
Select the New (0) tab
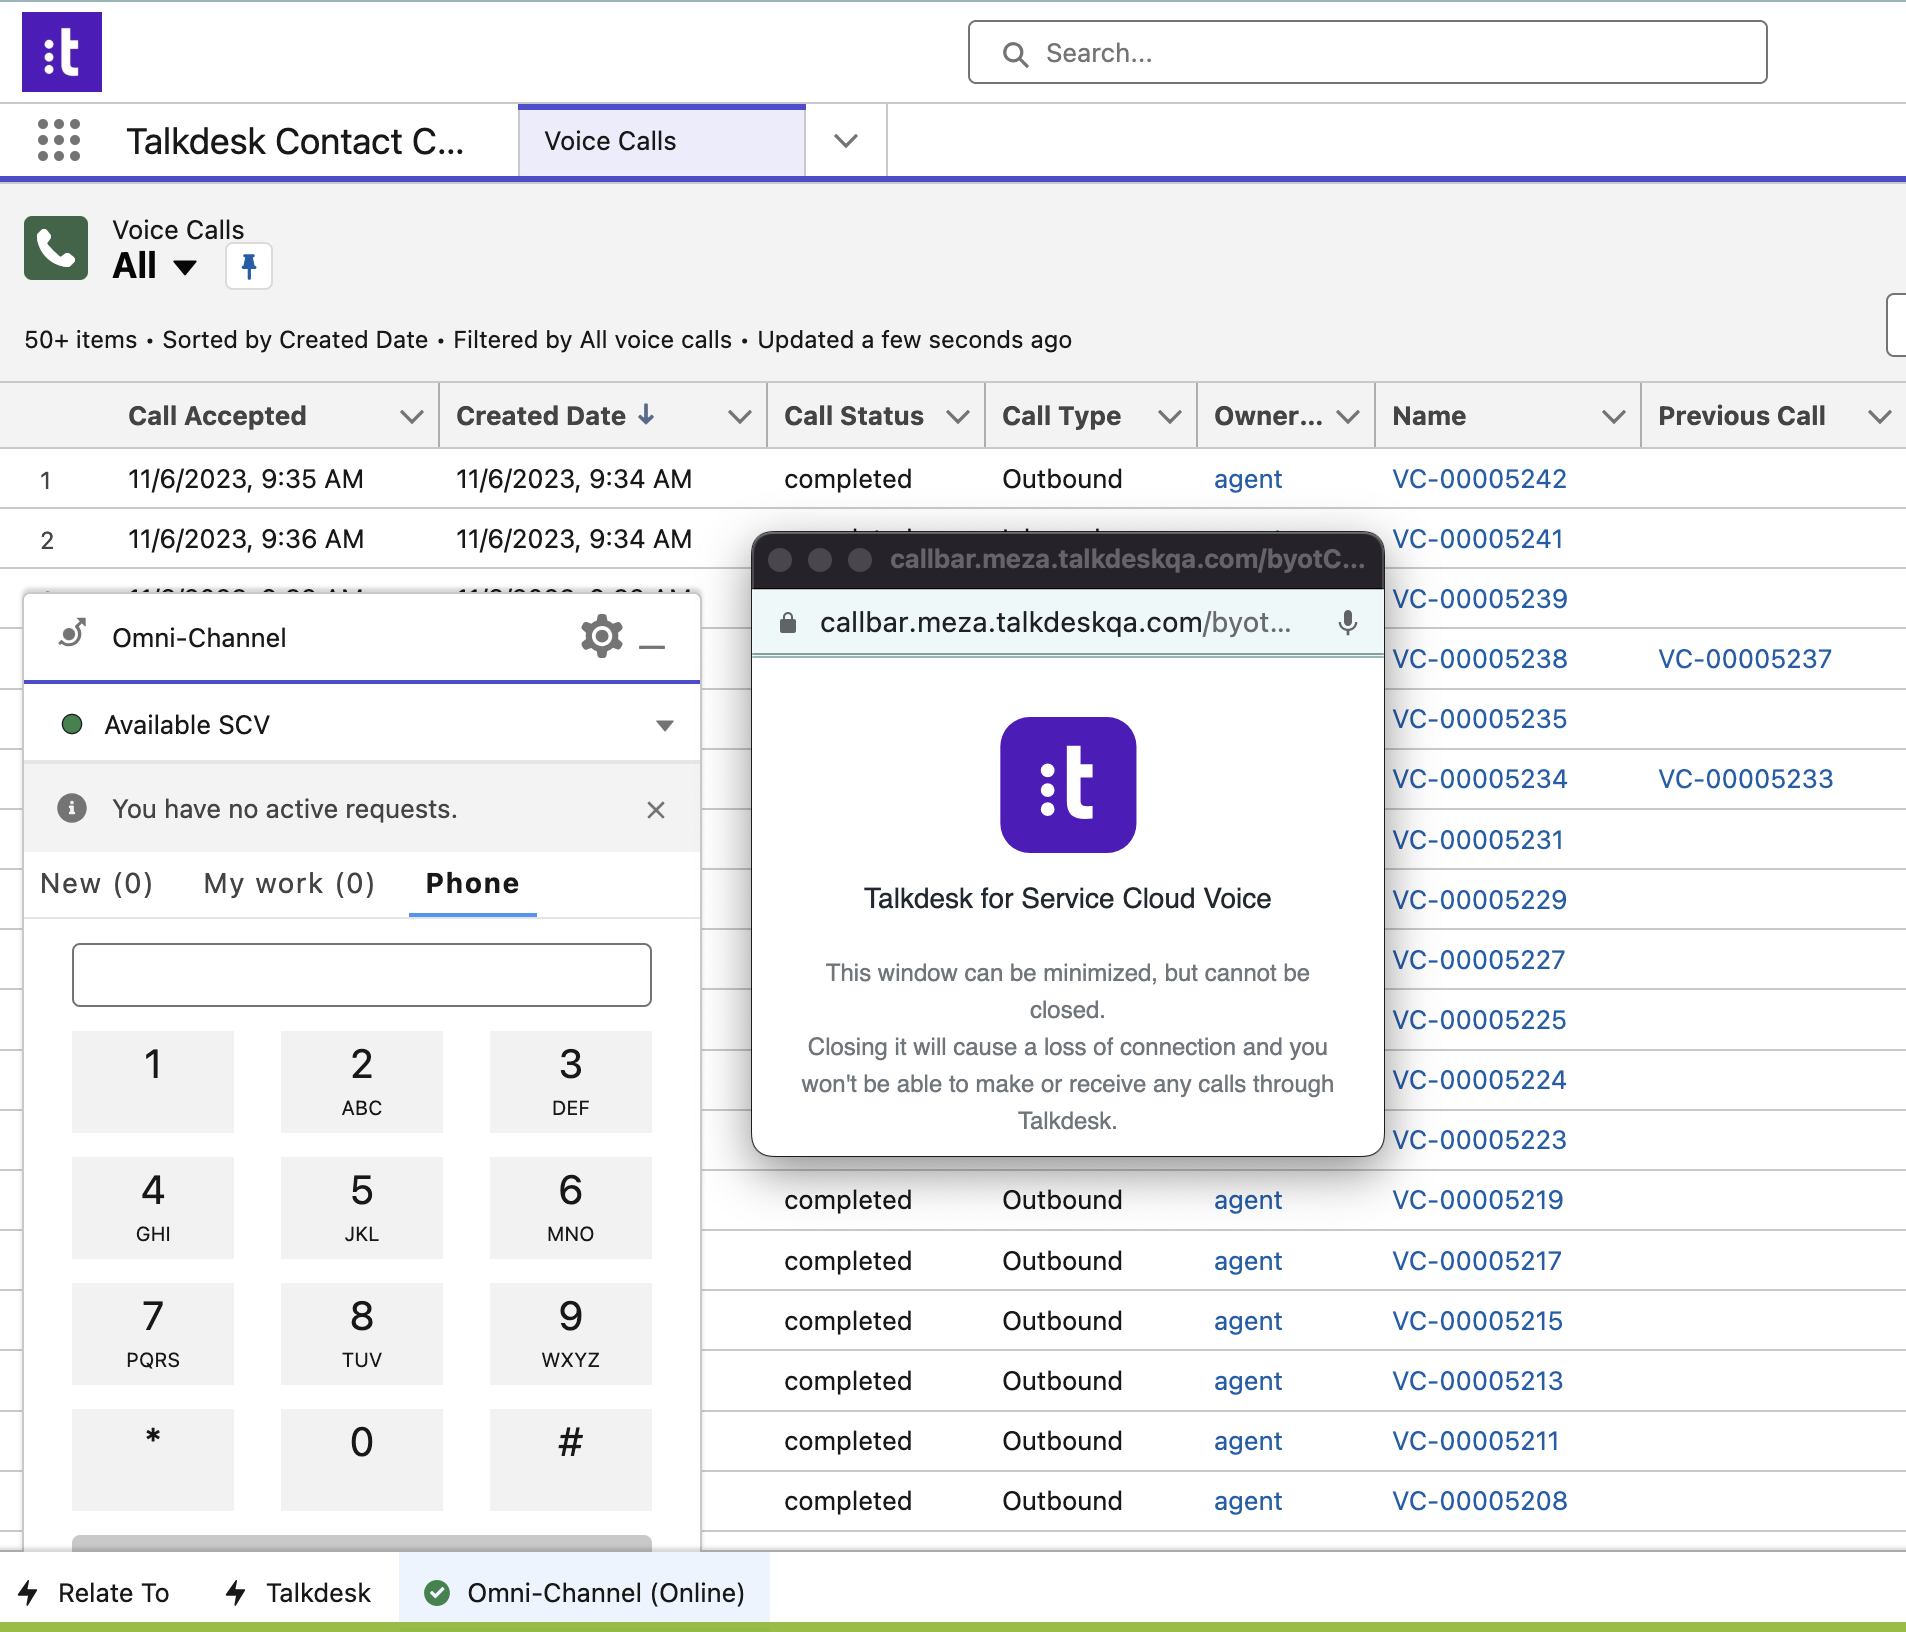[x=96, y=883]
